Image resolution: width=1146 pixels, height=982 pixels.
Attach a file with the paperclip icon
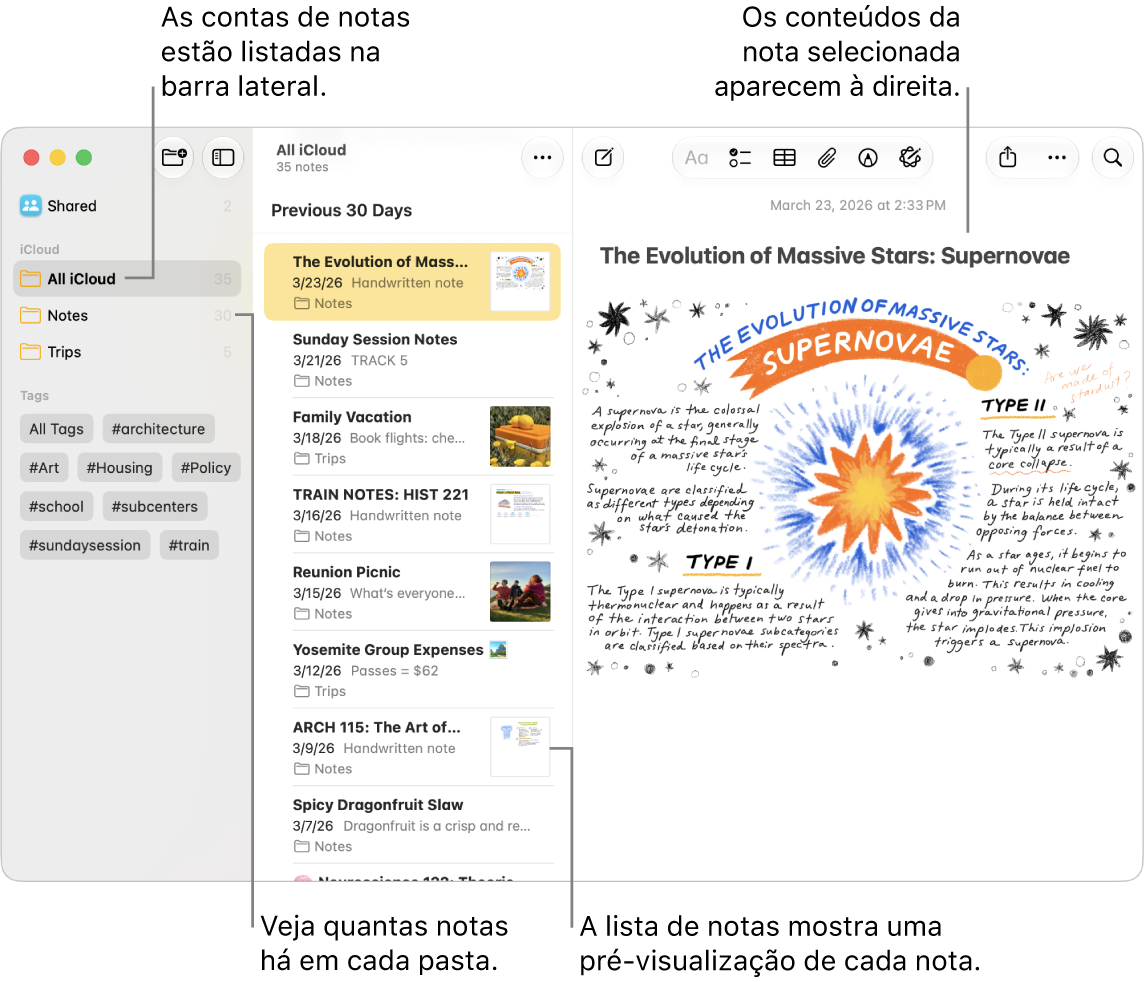click(827, 157)
